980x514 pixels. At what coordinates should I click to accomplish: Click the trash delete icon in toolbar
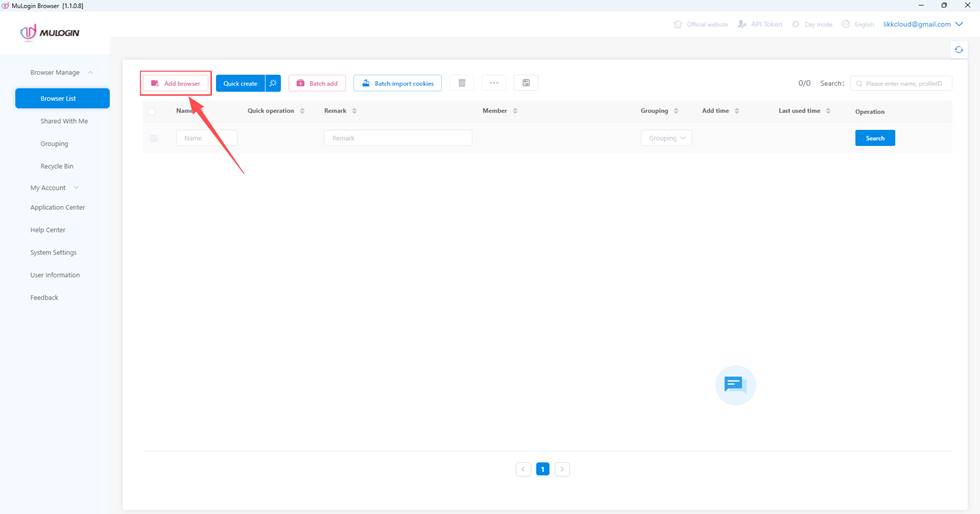click(x=462, y=83)
